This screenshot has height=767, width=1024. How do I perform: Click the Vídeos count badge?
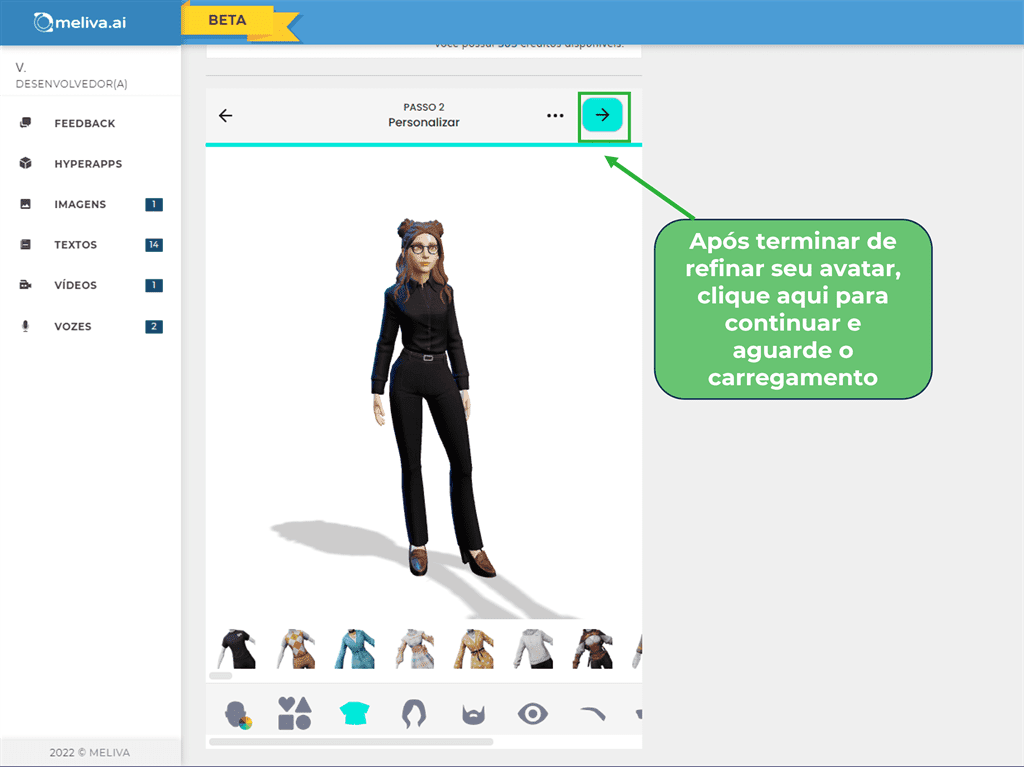pyautogui.click(x=154, y=286)
